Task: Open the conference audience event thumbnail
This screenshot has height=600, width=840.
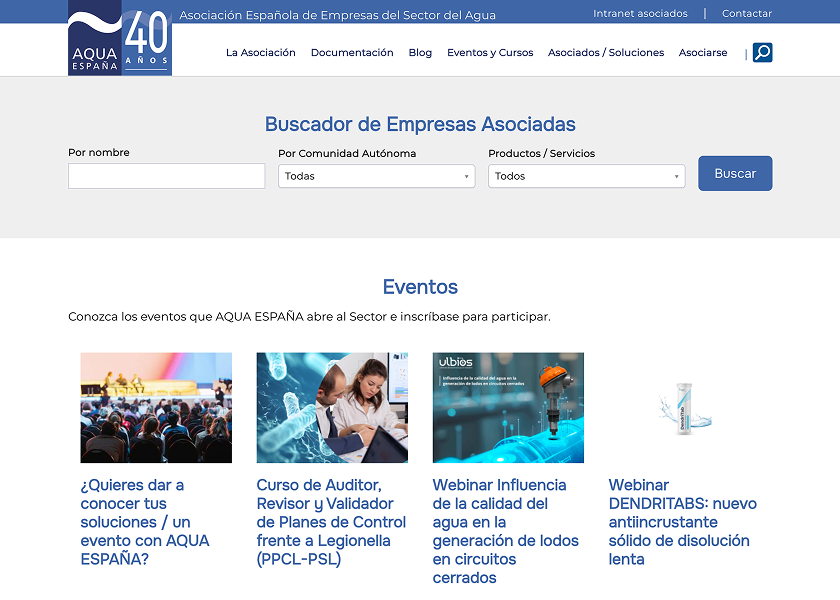Action: coord(156,407)
